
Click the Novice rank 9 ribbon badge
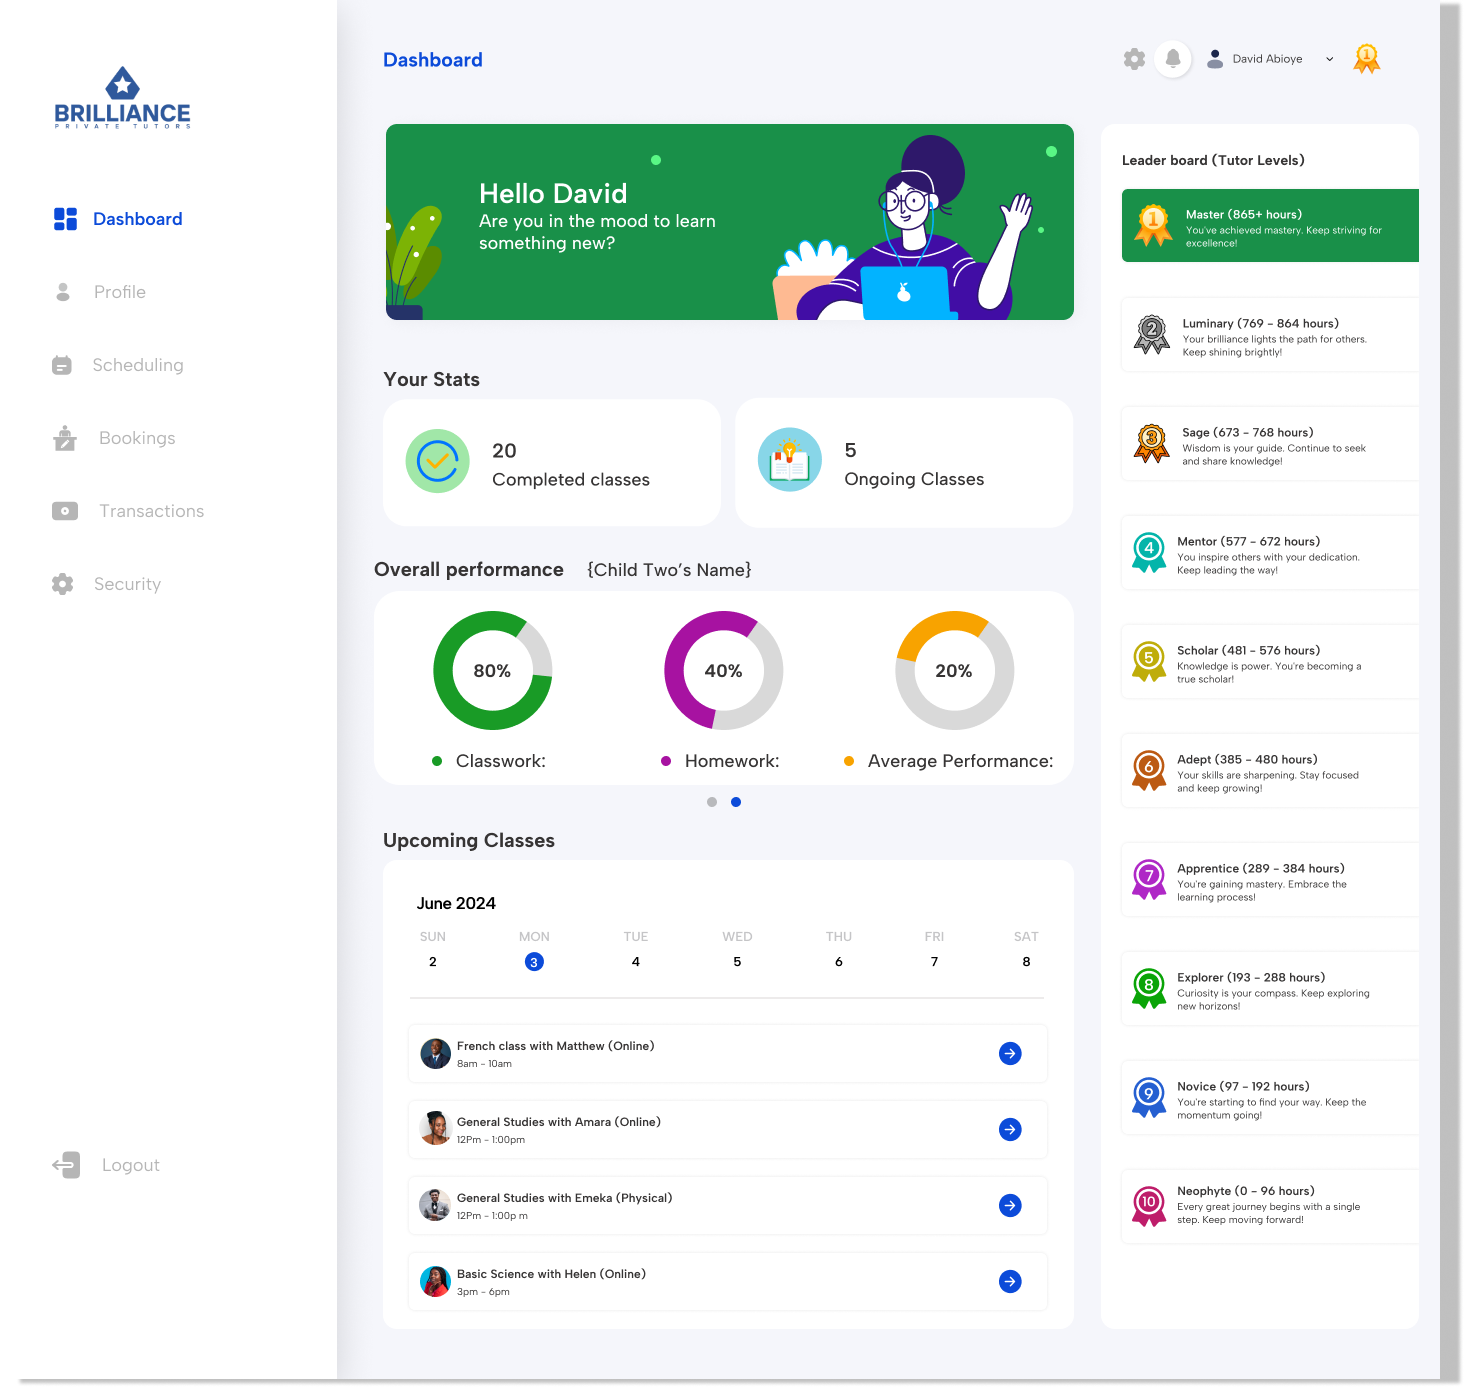coord(1149,1097)
